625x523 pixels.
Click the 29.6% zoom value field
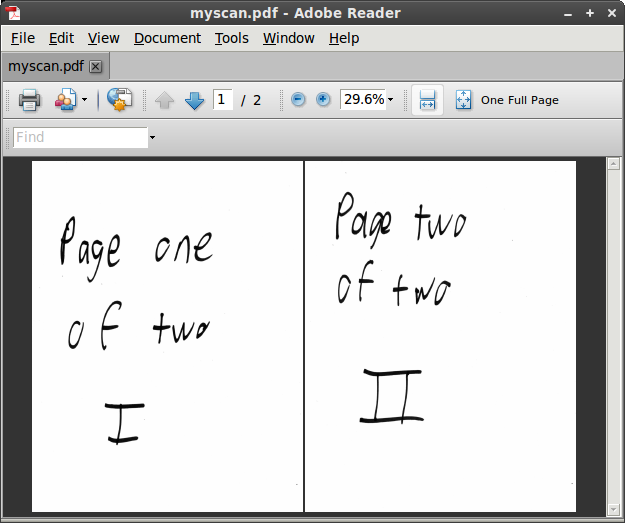click(x=363, y=99)
